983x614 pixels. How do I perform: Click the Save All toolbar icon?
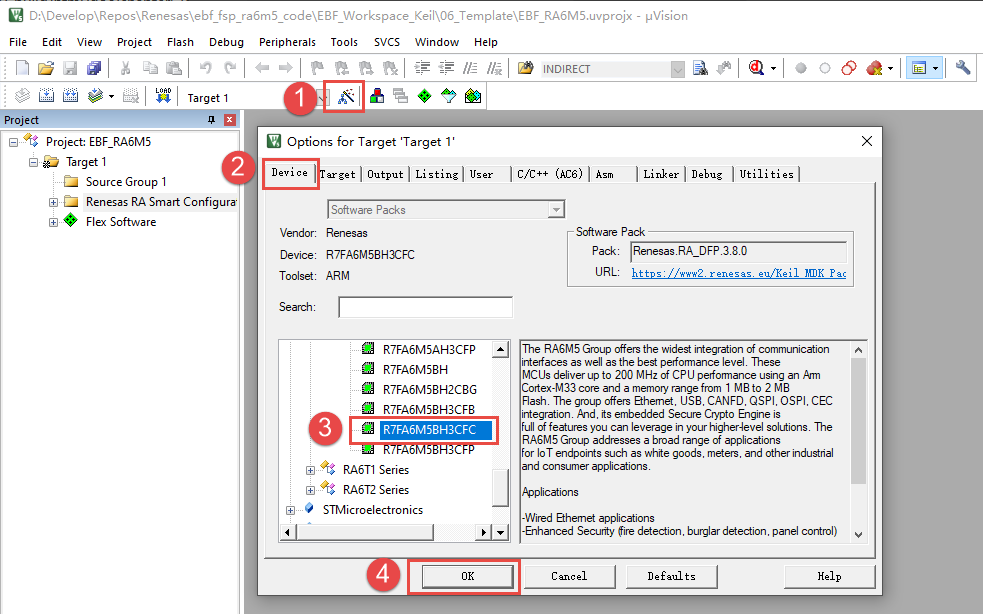[x=94, y=68]
